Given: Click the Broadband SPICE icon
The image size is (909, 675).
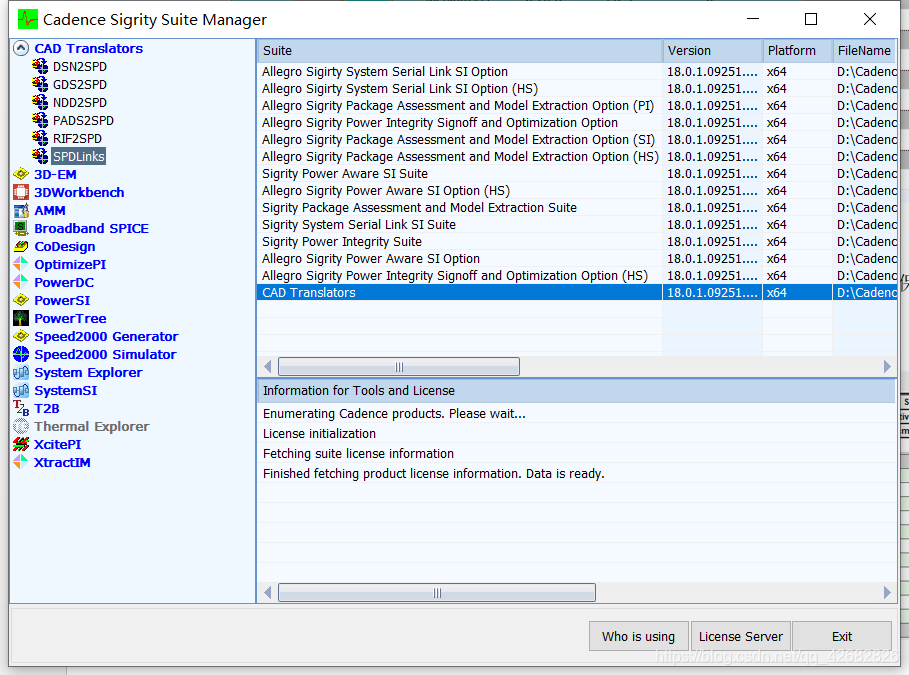Looking at the screenshot, I should point(21,228).
